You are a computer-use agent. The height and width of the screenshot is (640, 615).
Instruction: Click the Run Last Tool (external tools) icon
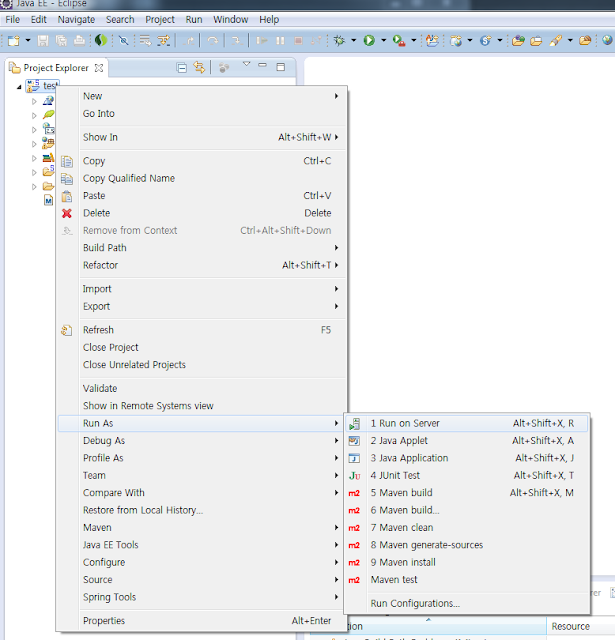click(x=399, y=40)
